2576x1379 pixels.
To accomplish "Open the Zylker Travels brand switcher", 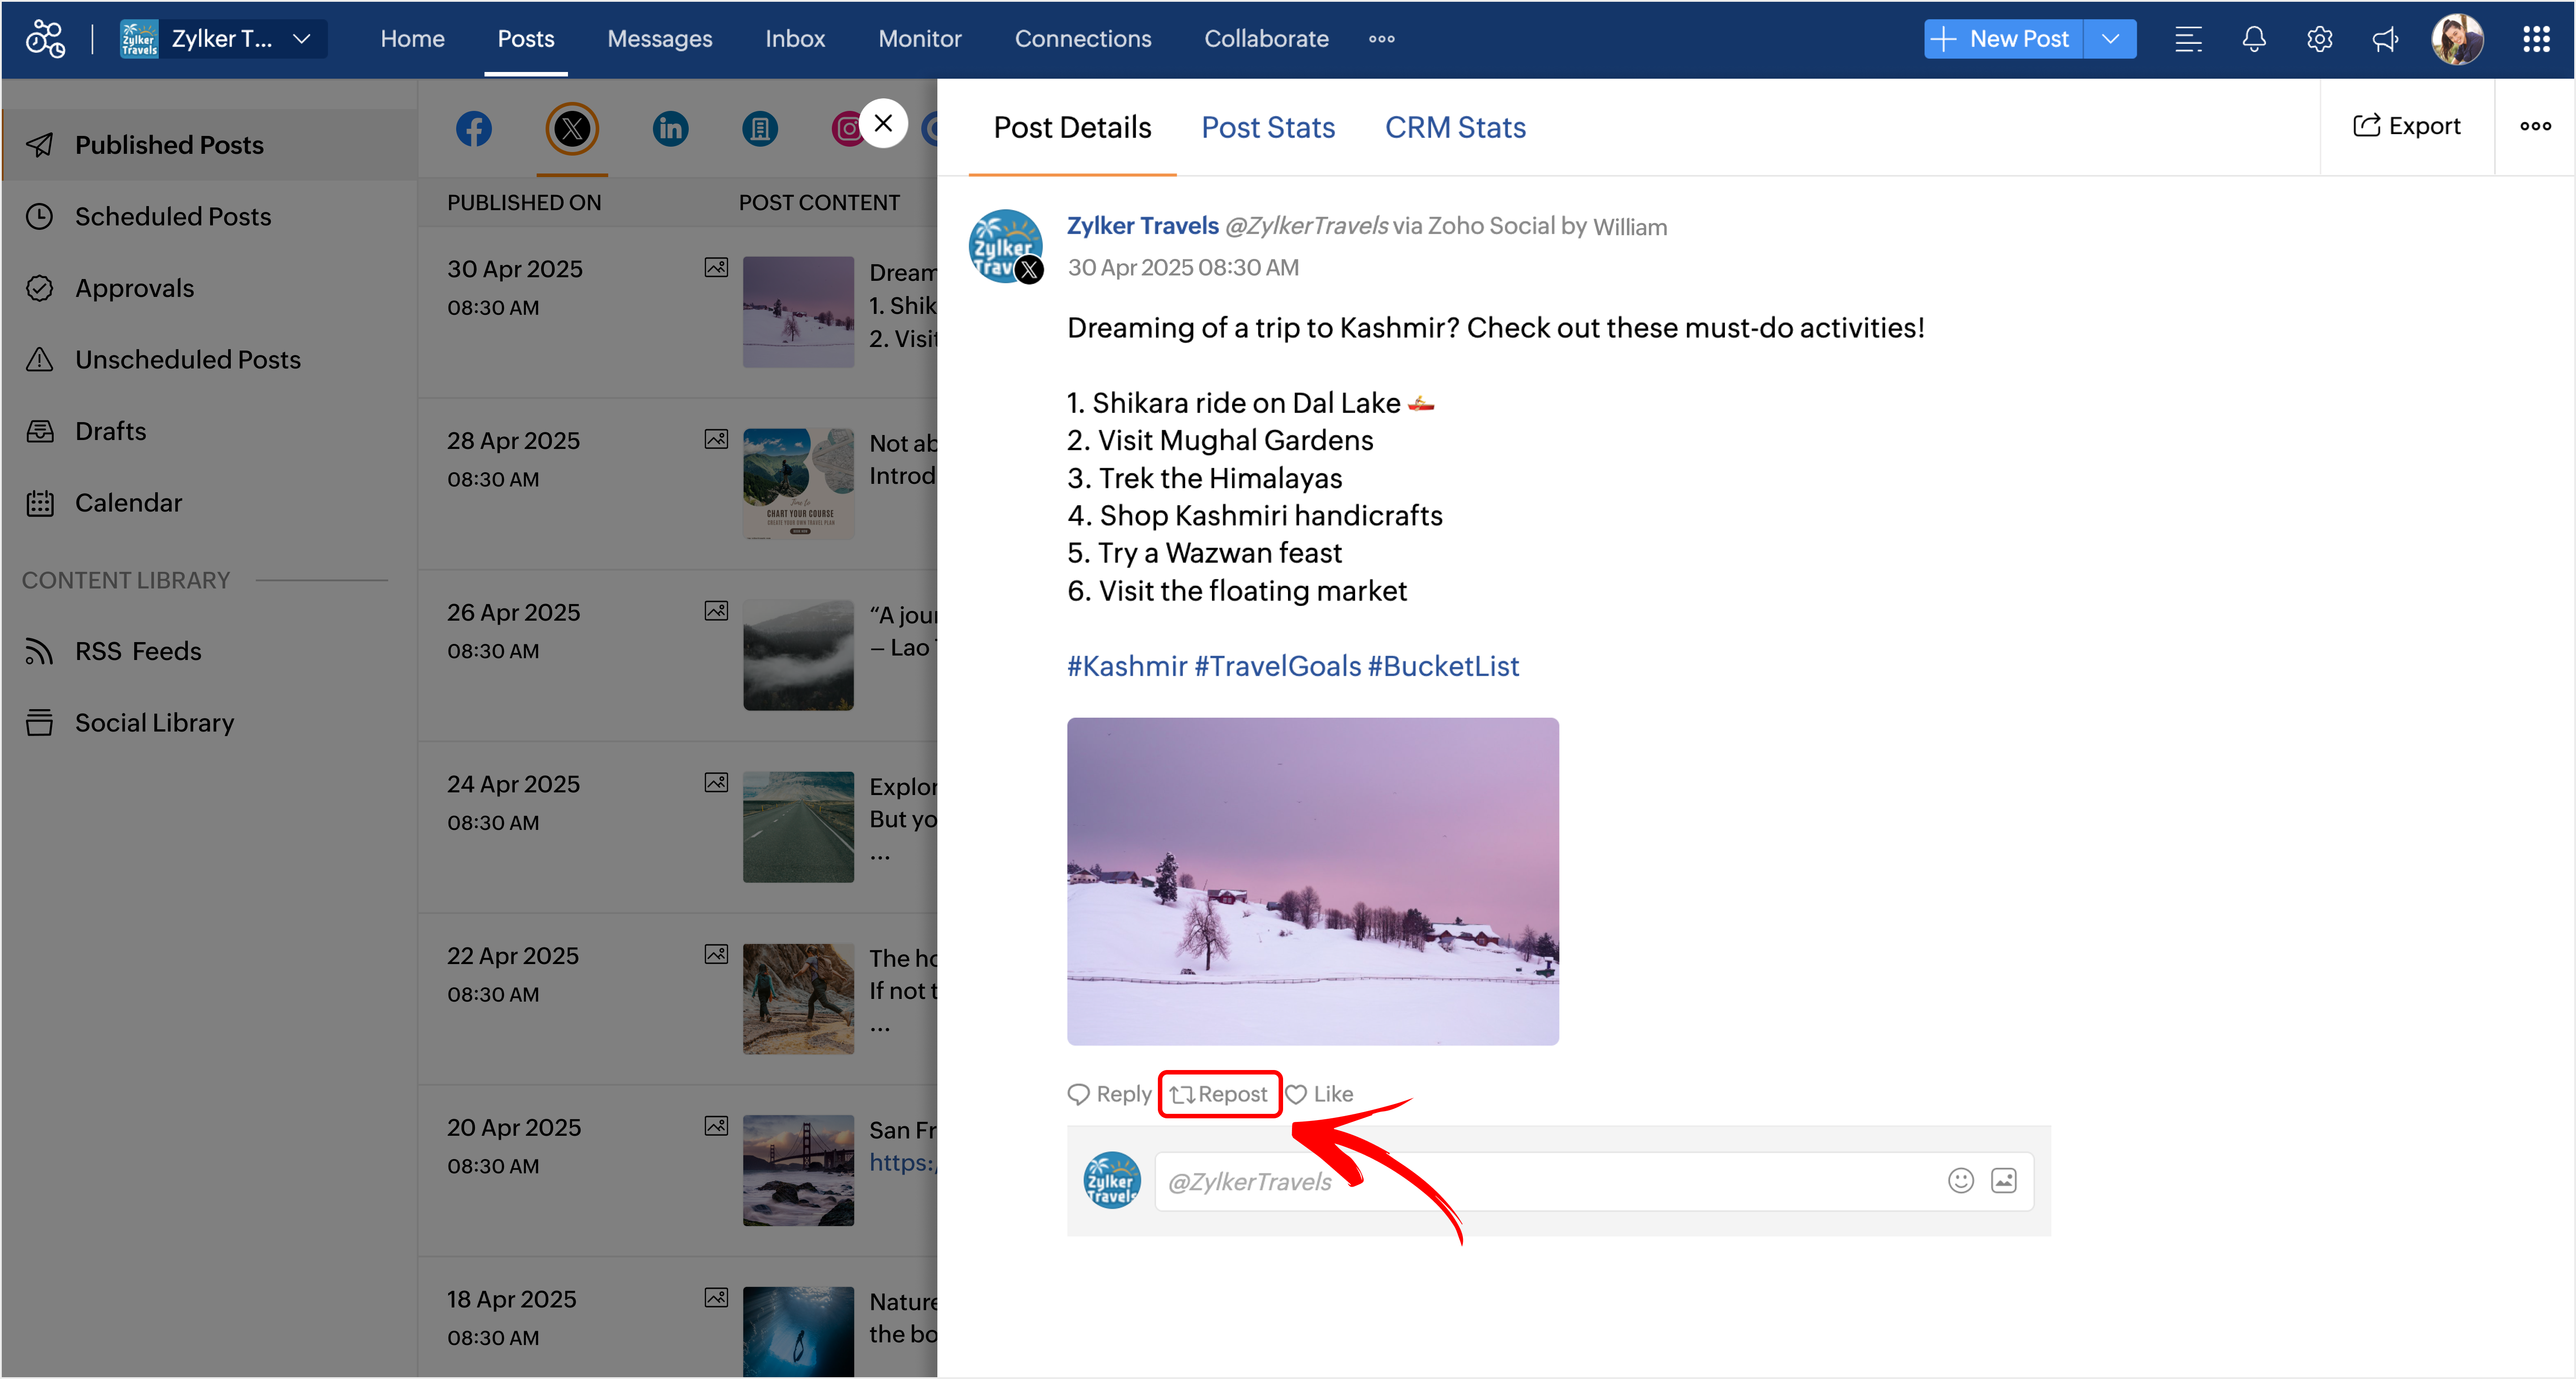I will [222, 39].
